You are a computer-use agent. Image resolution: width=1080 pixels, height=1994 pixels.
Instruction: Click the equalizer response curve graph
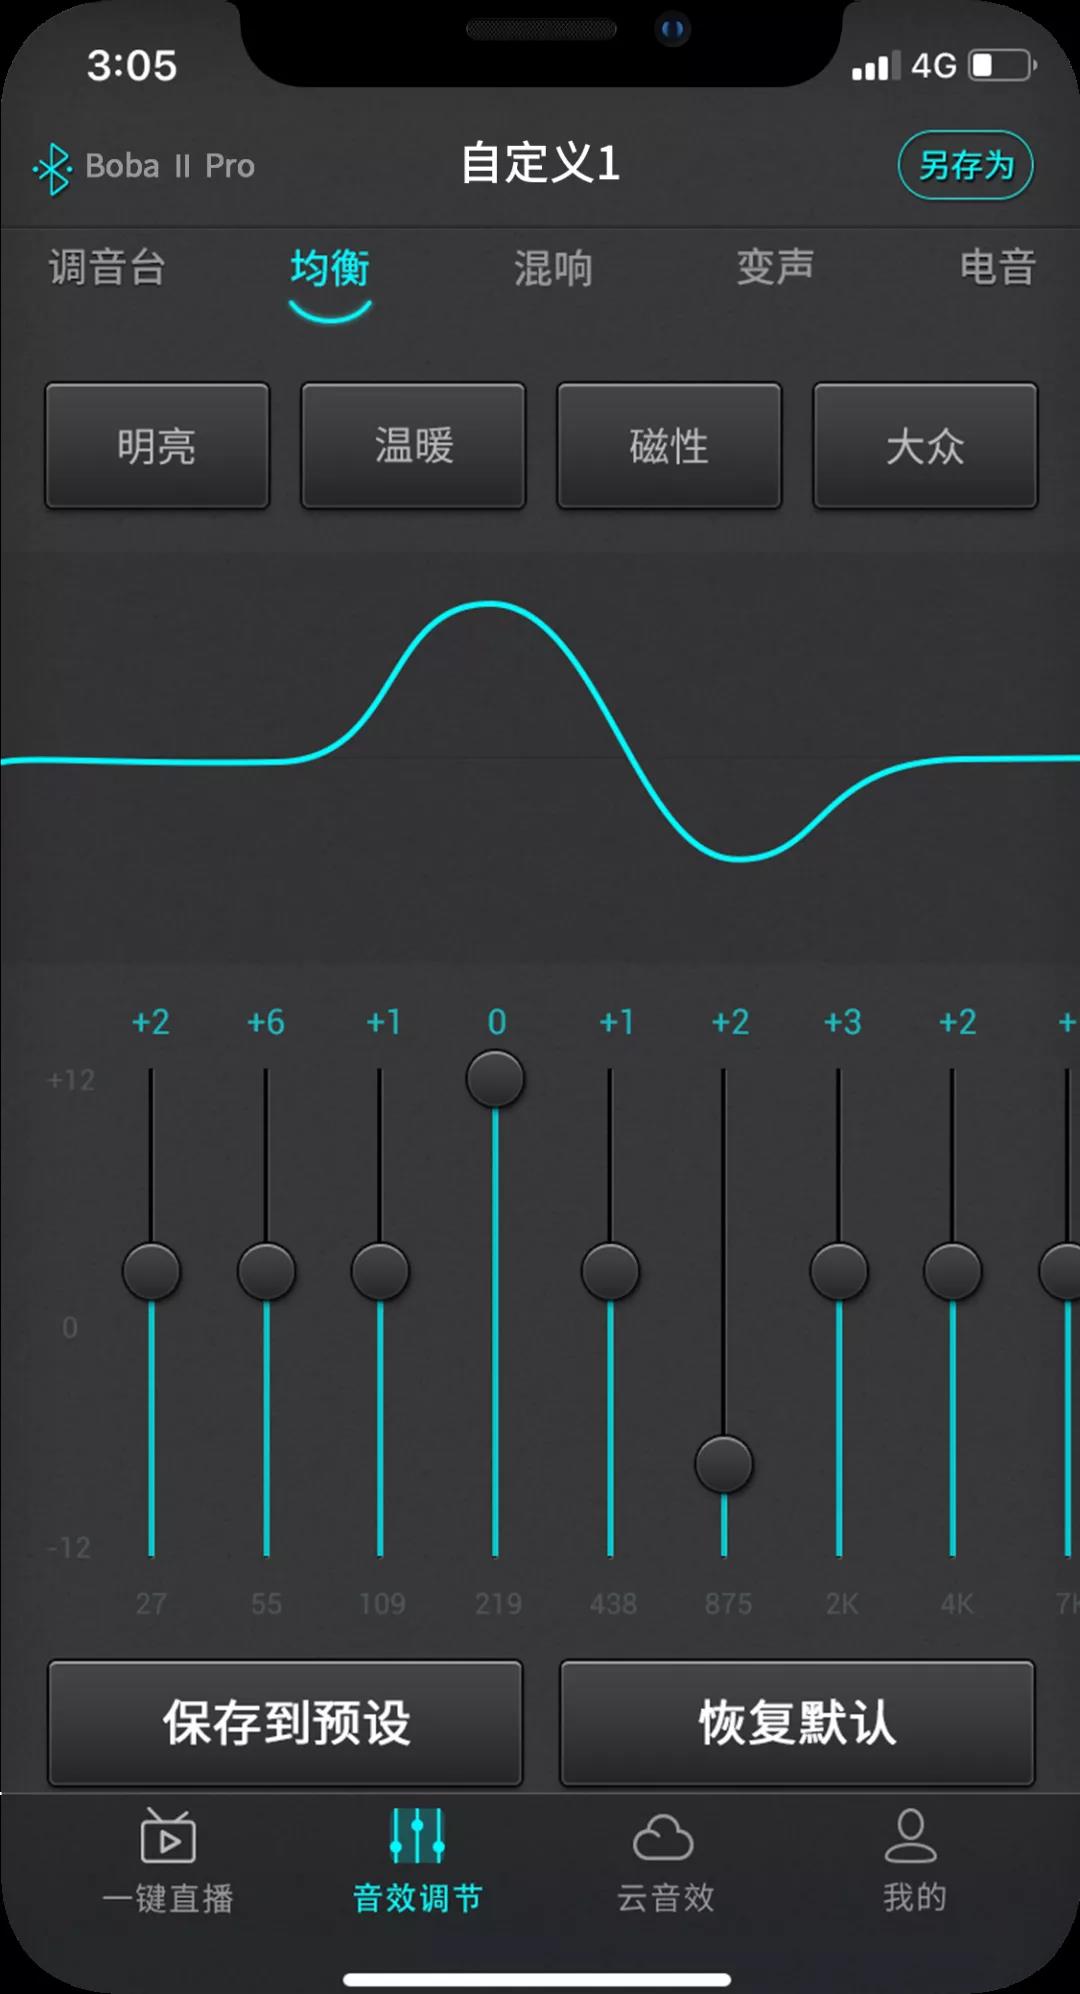click(540, 758)
